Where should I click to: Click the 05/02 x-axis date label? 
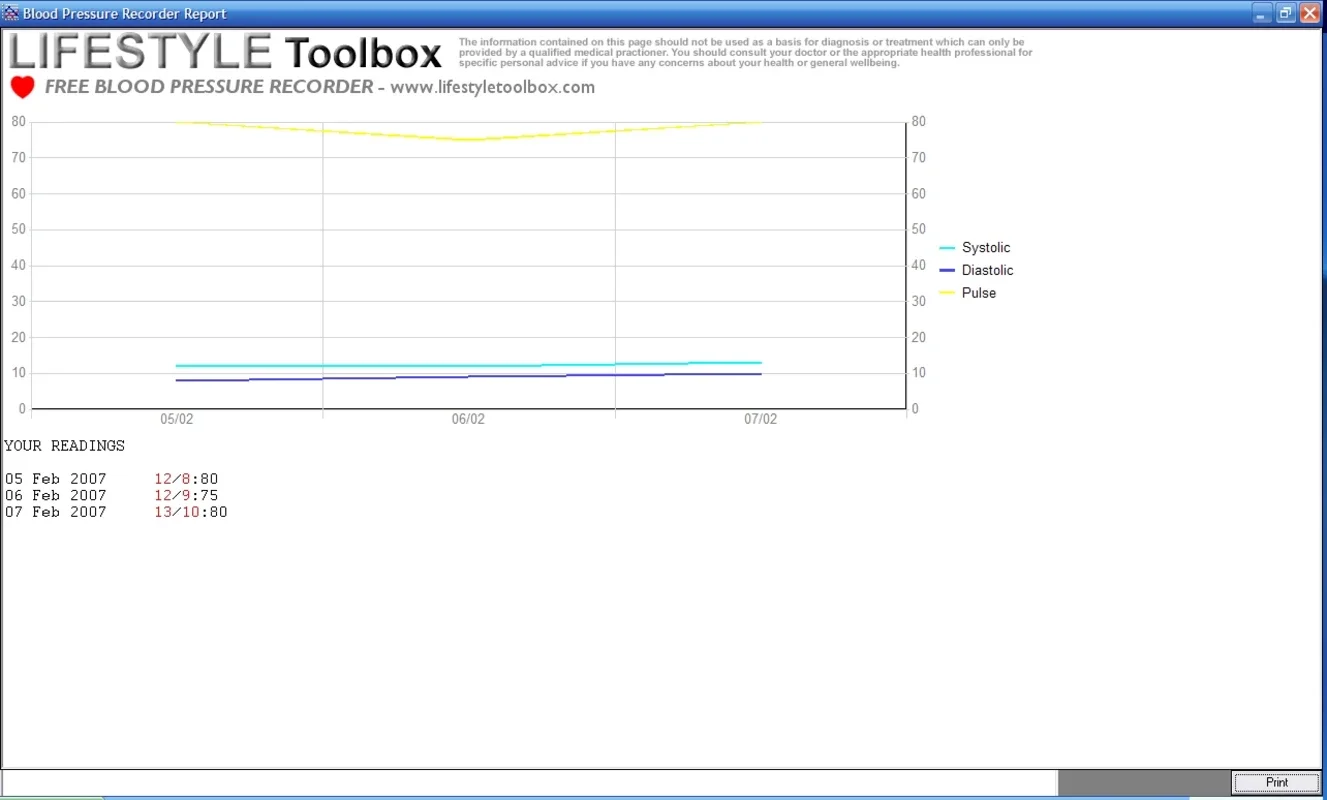point(177,419)
